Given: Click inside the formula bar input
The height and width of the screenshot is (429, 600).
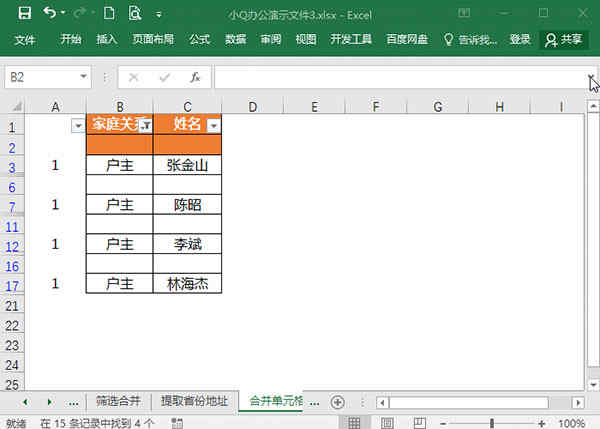Looking at the screenshot, I should [x=400, y=77].
